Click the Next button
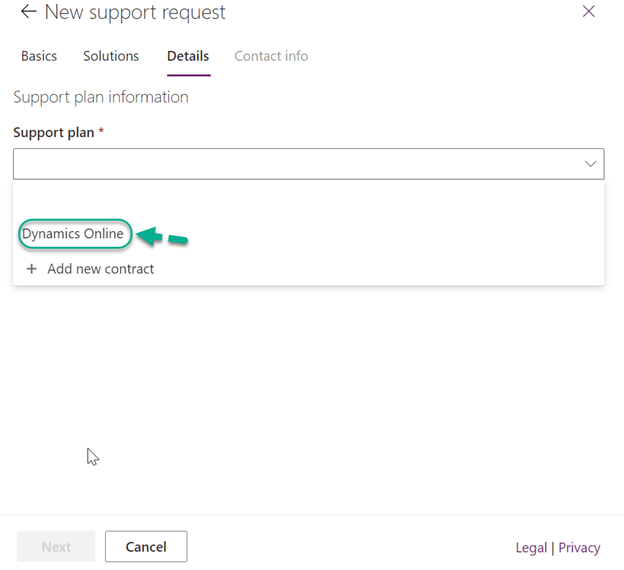 [56, 547]
